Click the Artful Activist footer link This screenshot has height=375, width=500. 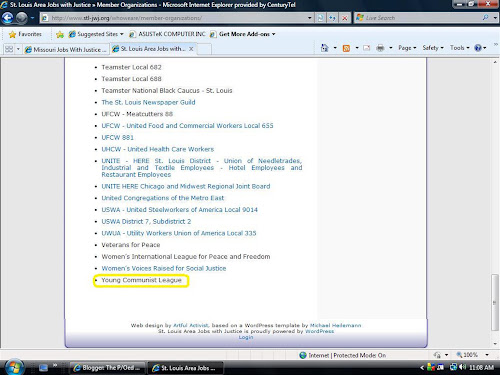pos(191,325)
